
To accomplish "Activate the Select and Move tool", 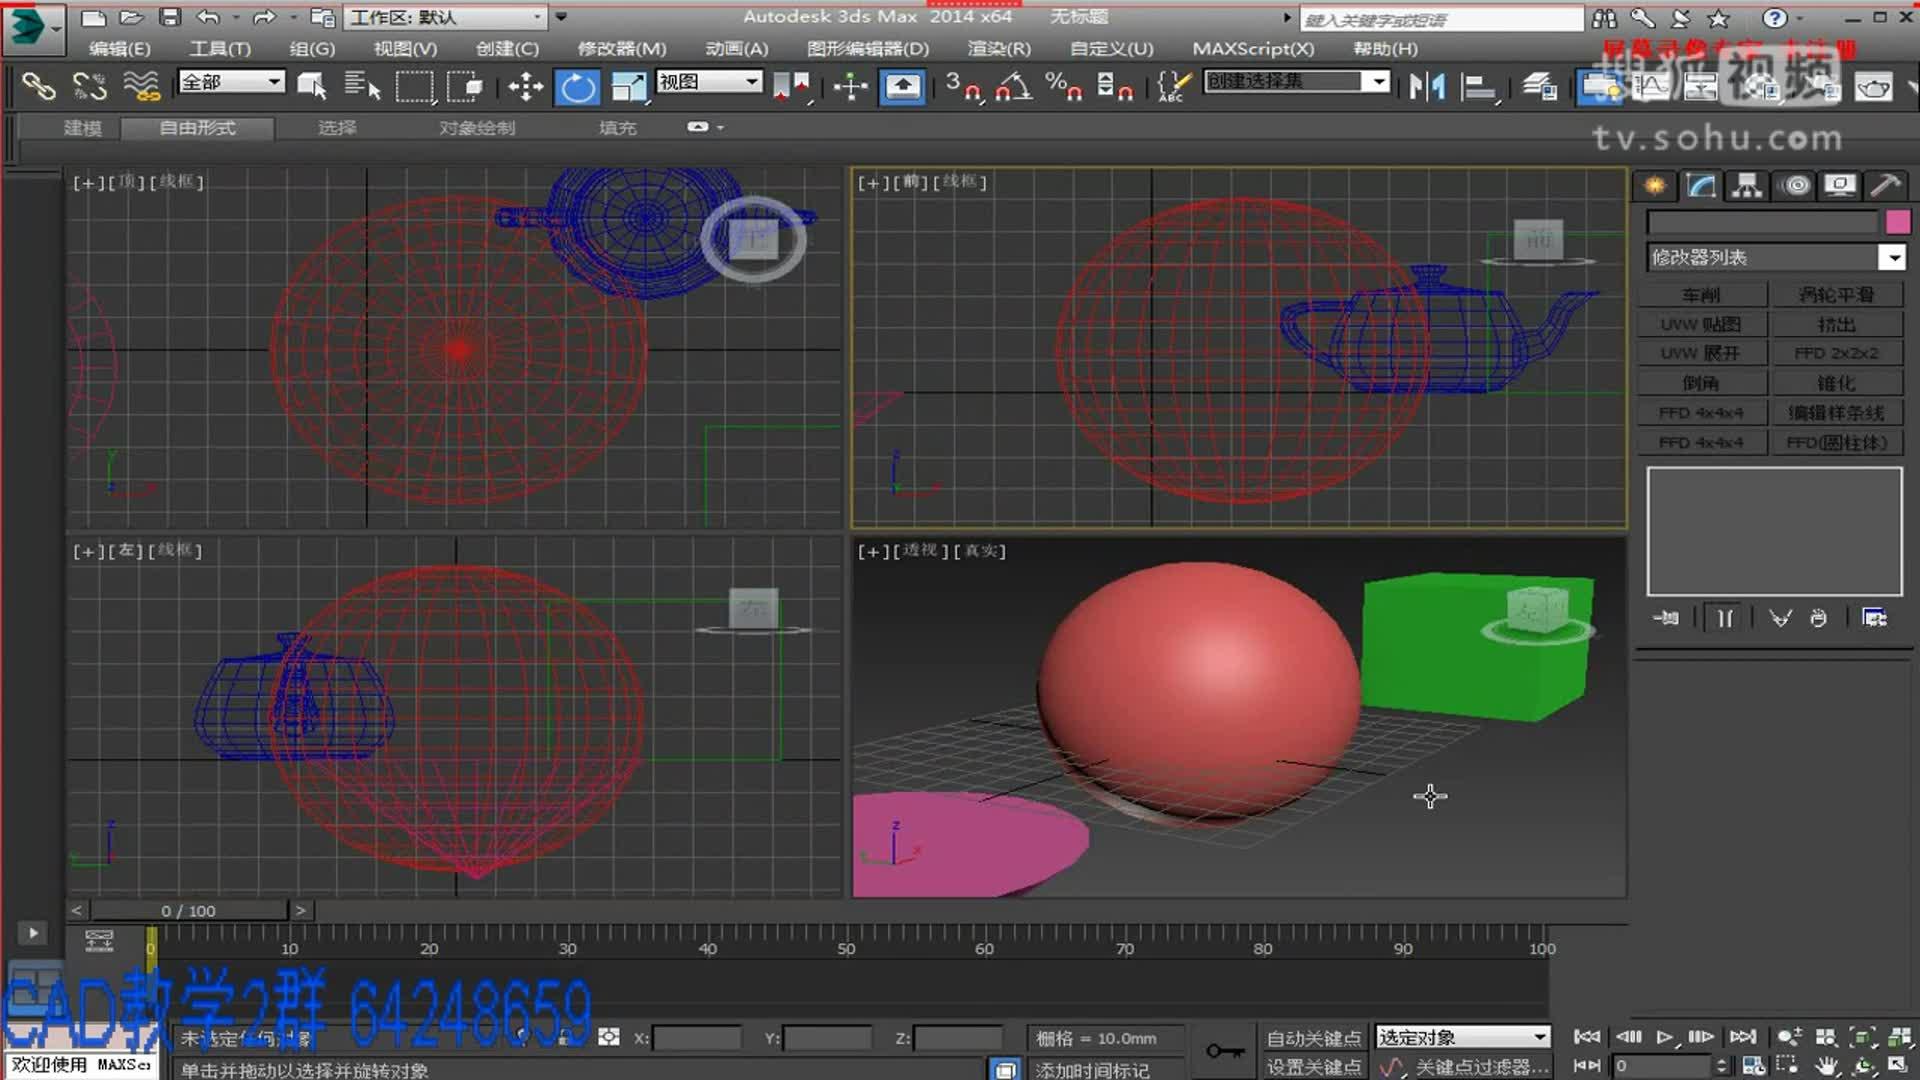I will (525, 87).
